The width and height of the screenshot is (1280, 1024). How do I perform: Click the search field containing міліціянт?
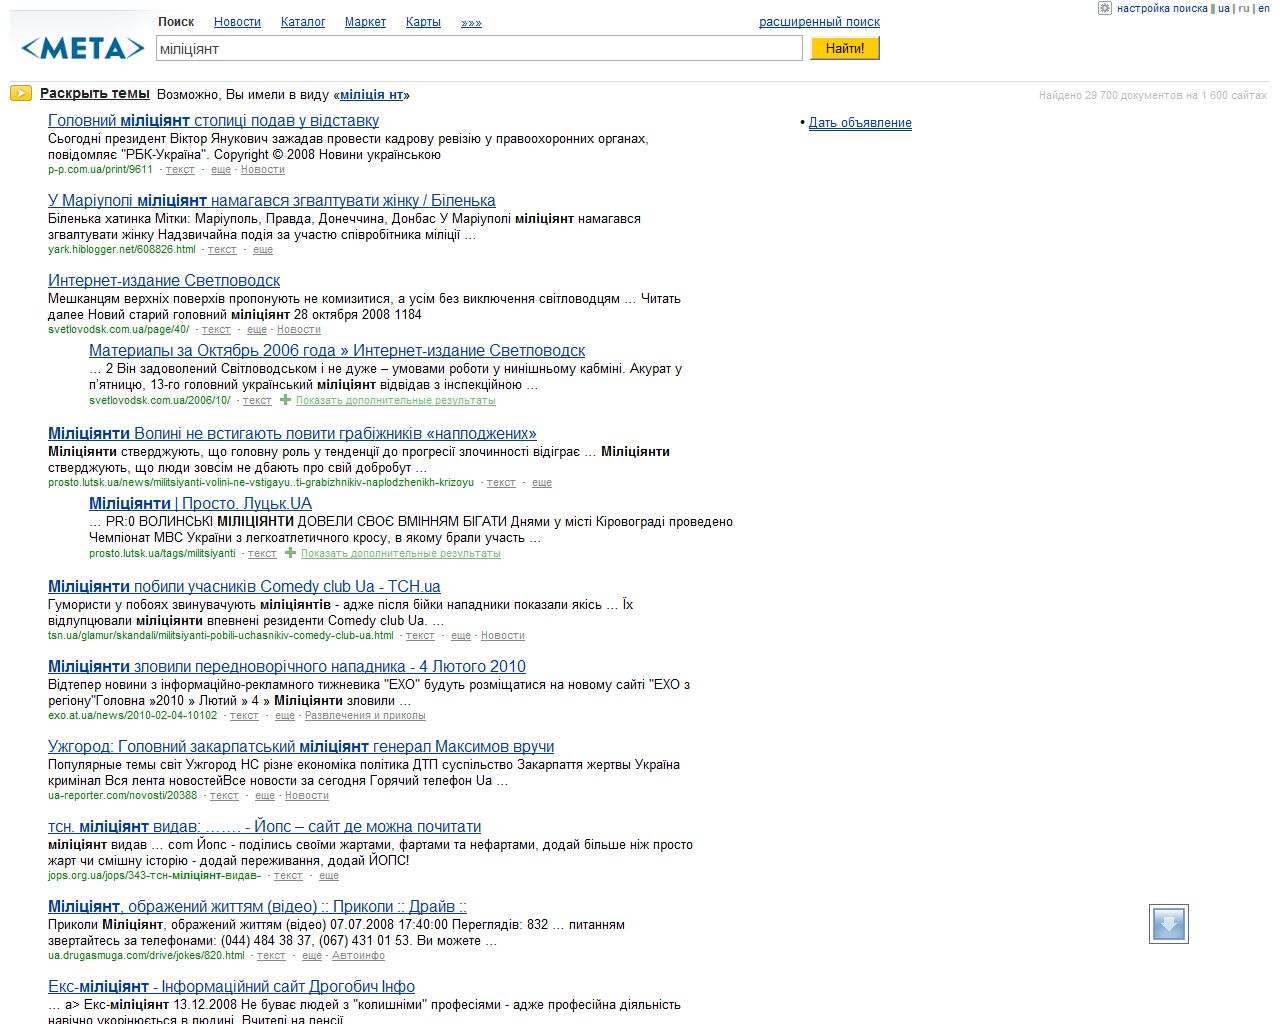click(480, 48)
